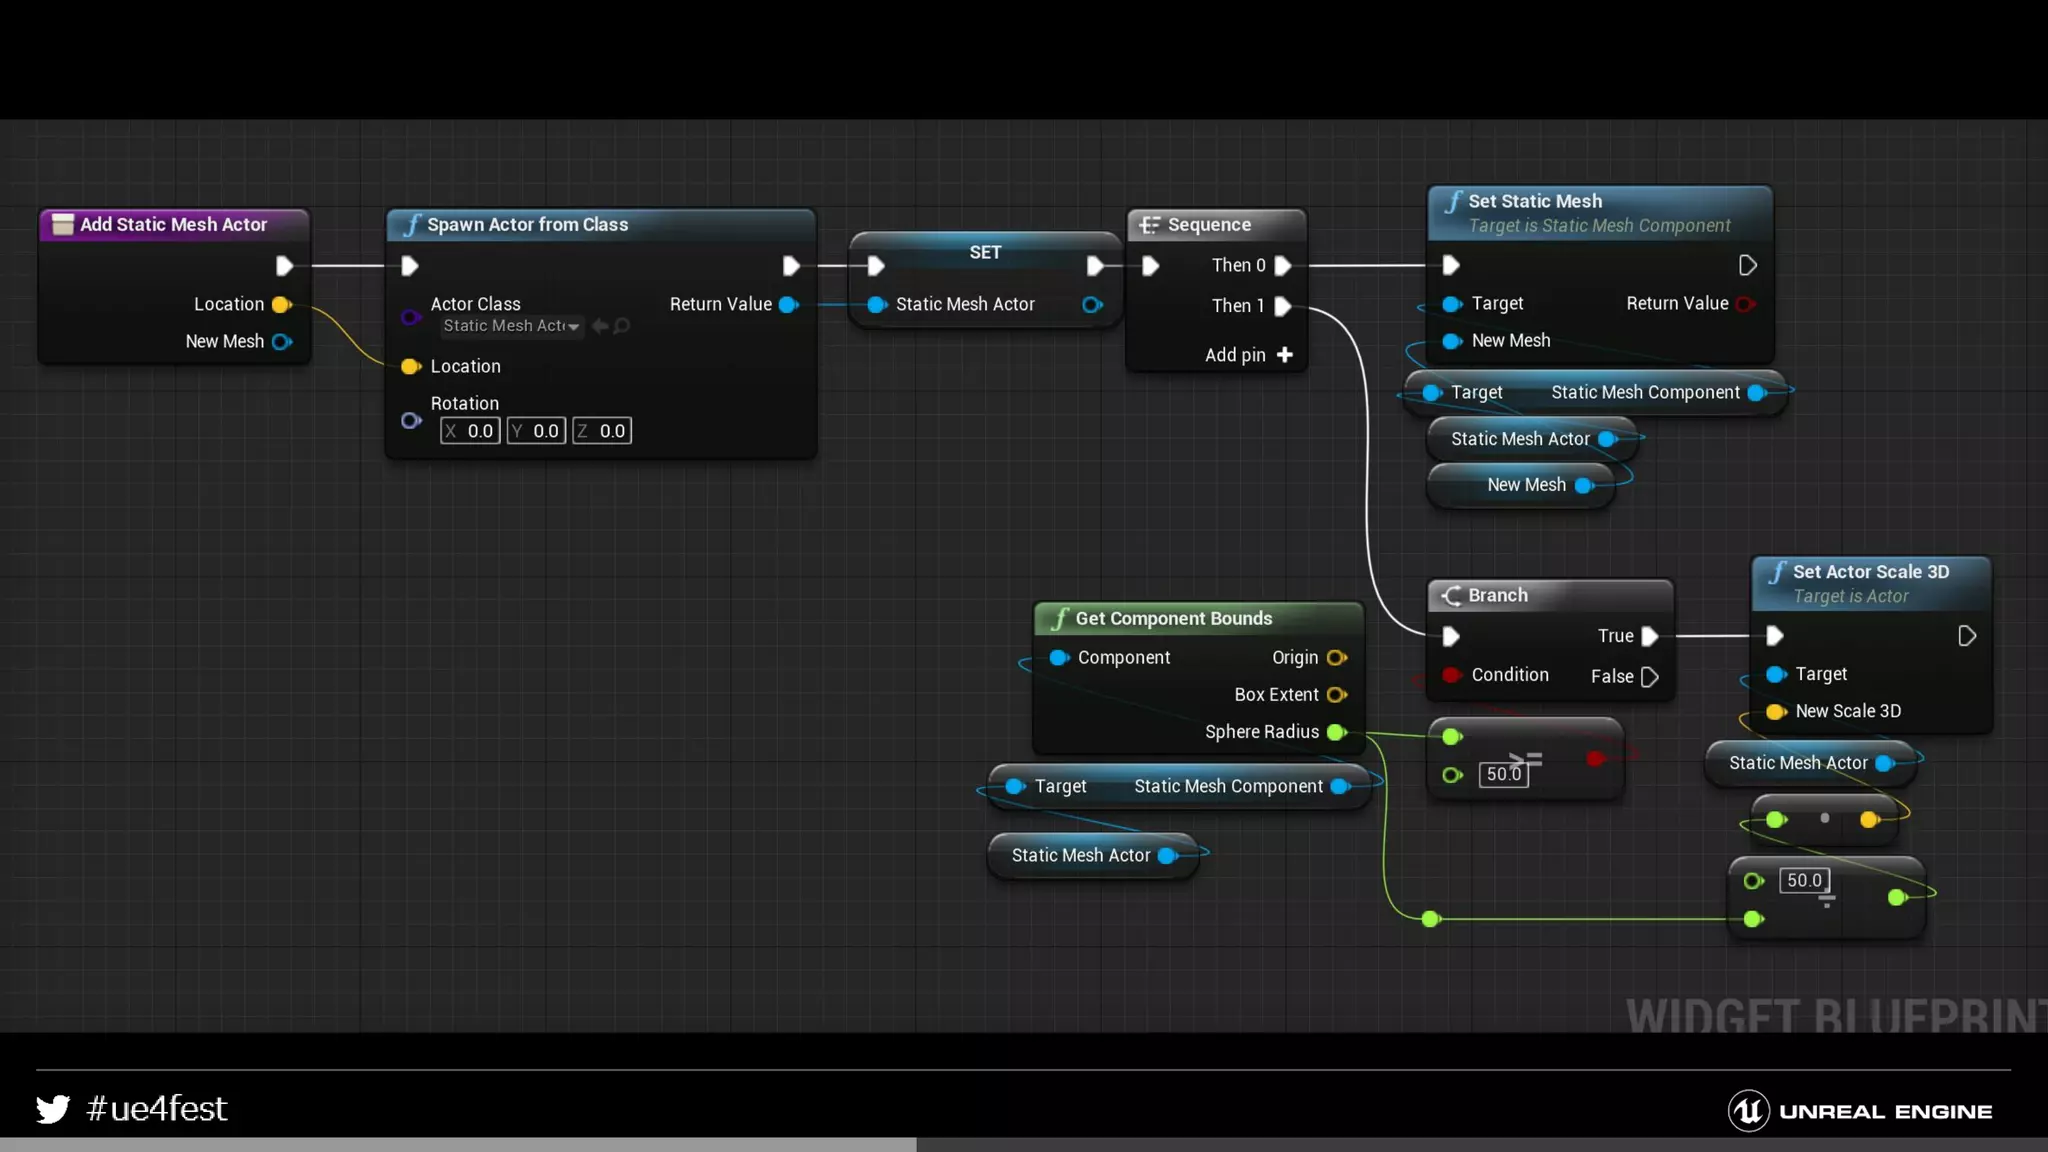This screenshot has width=2048, height=1152.
Task: Click the Condition boolean pin on Branch
Action: point(1451,675)
